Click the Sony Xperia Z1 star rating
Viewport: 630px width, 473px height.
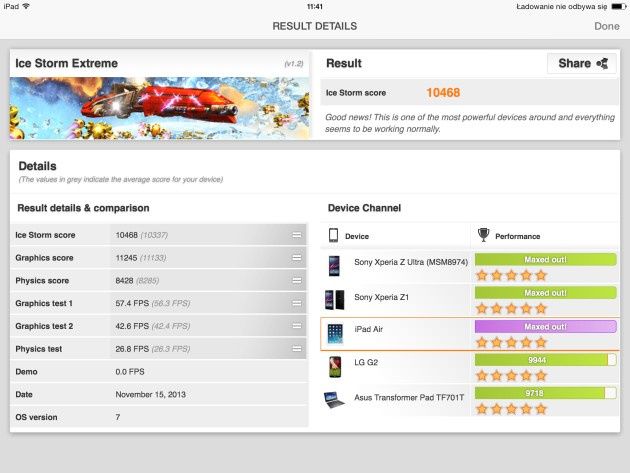pyautogui.click(x=511, y=309)
